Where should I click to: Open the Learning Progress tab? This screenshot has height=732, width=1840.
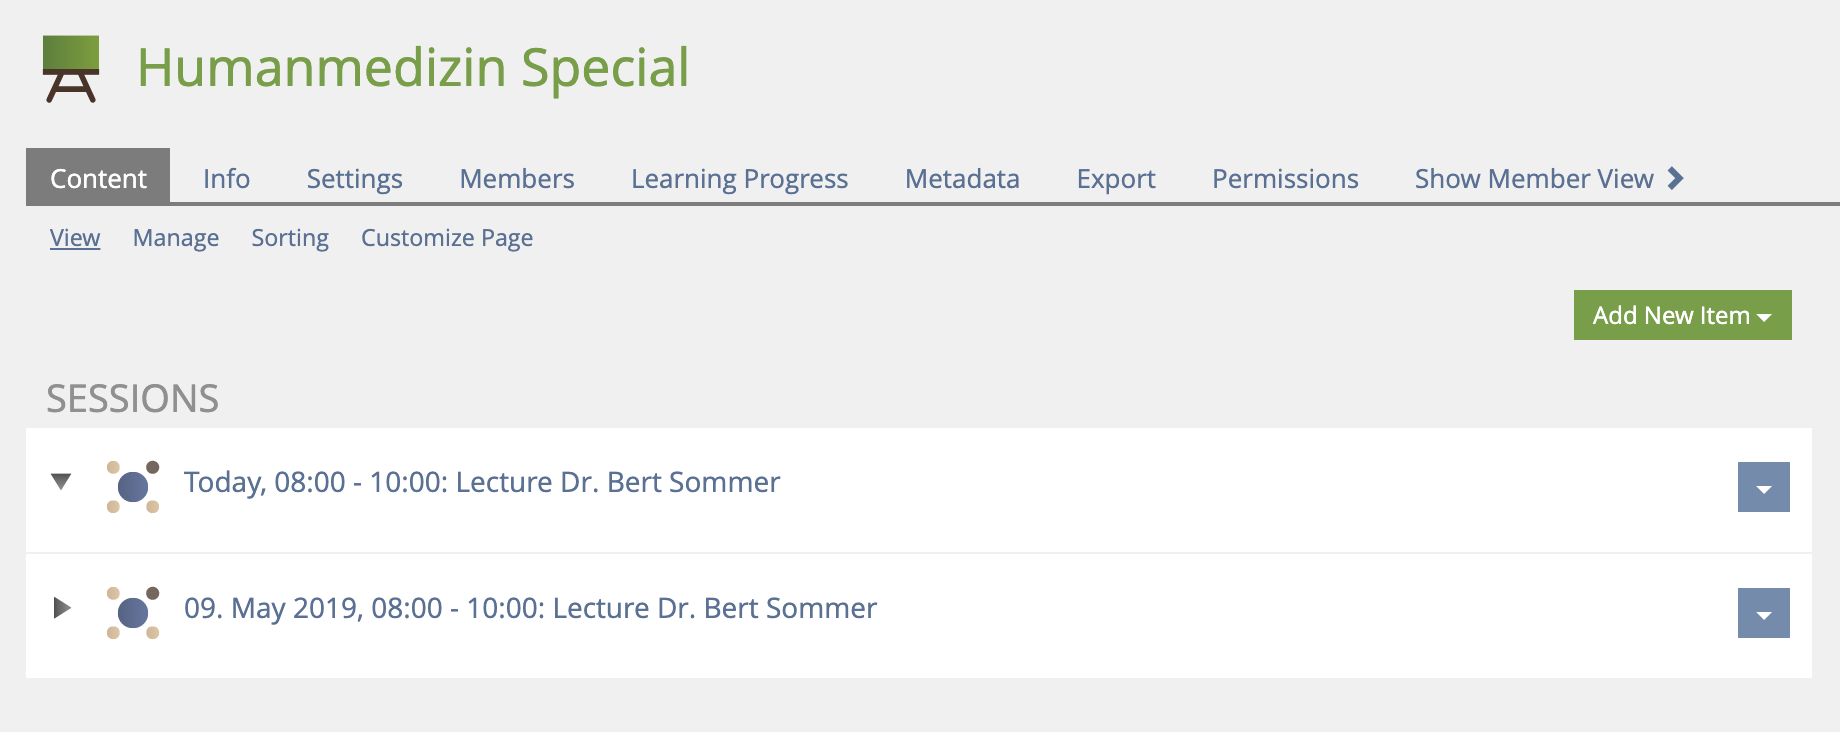click(x=739, y=178)
